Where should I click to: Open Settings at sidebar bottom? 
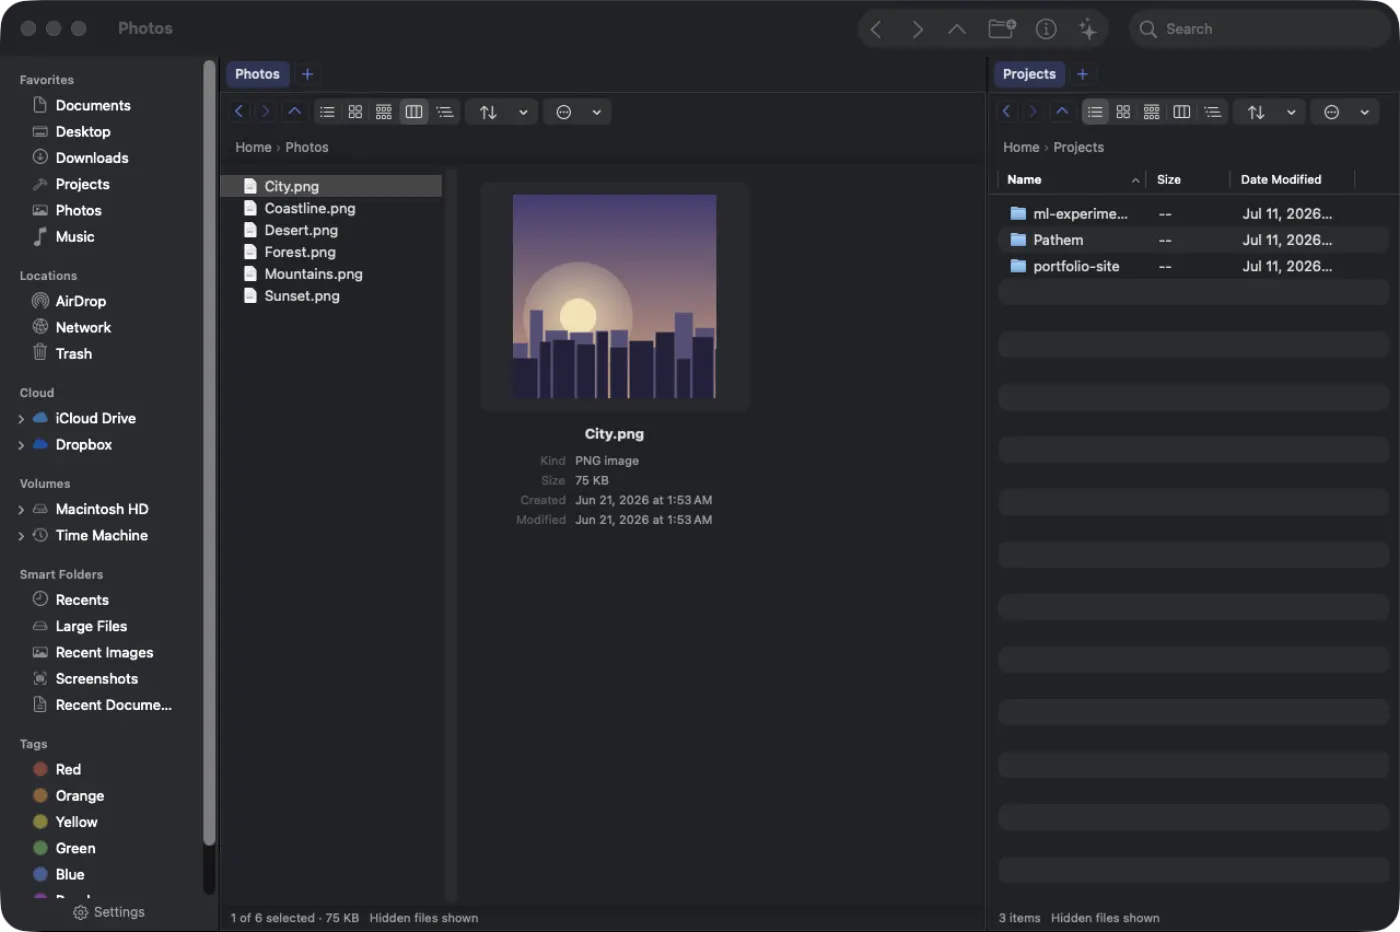pos(109,912)
